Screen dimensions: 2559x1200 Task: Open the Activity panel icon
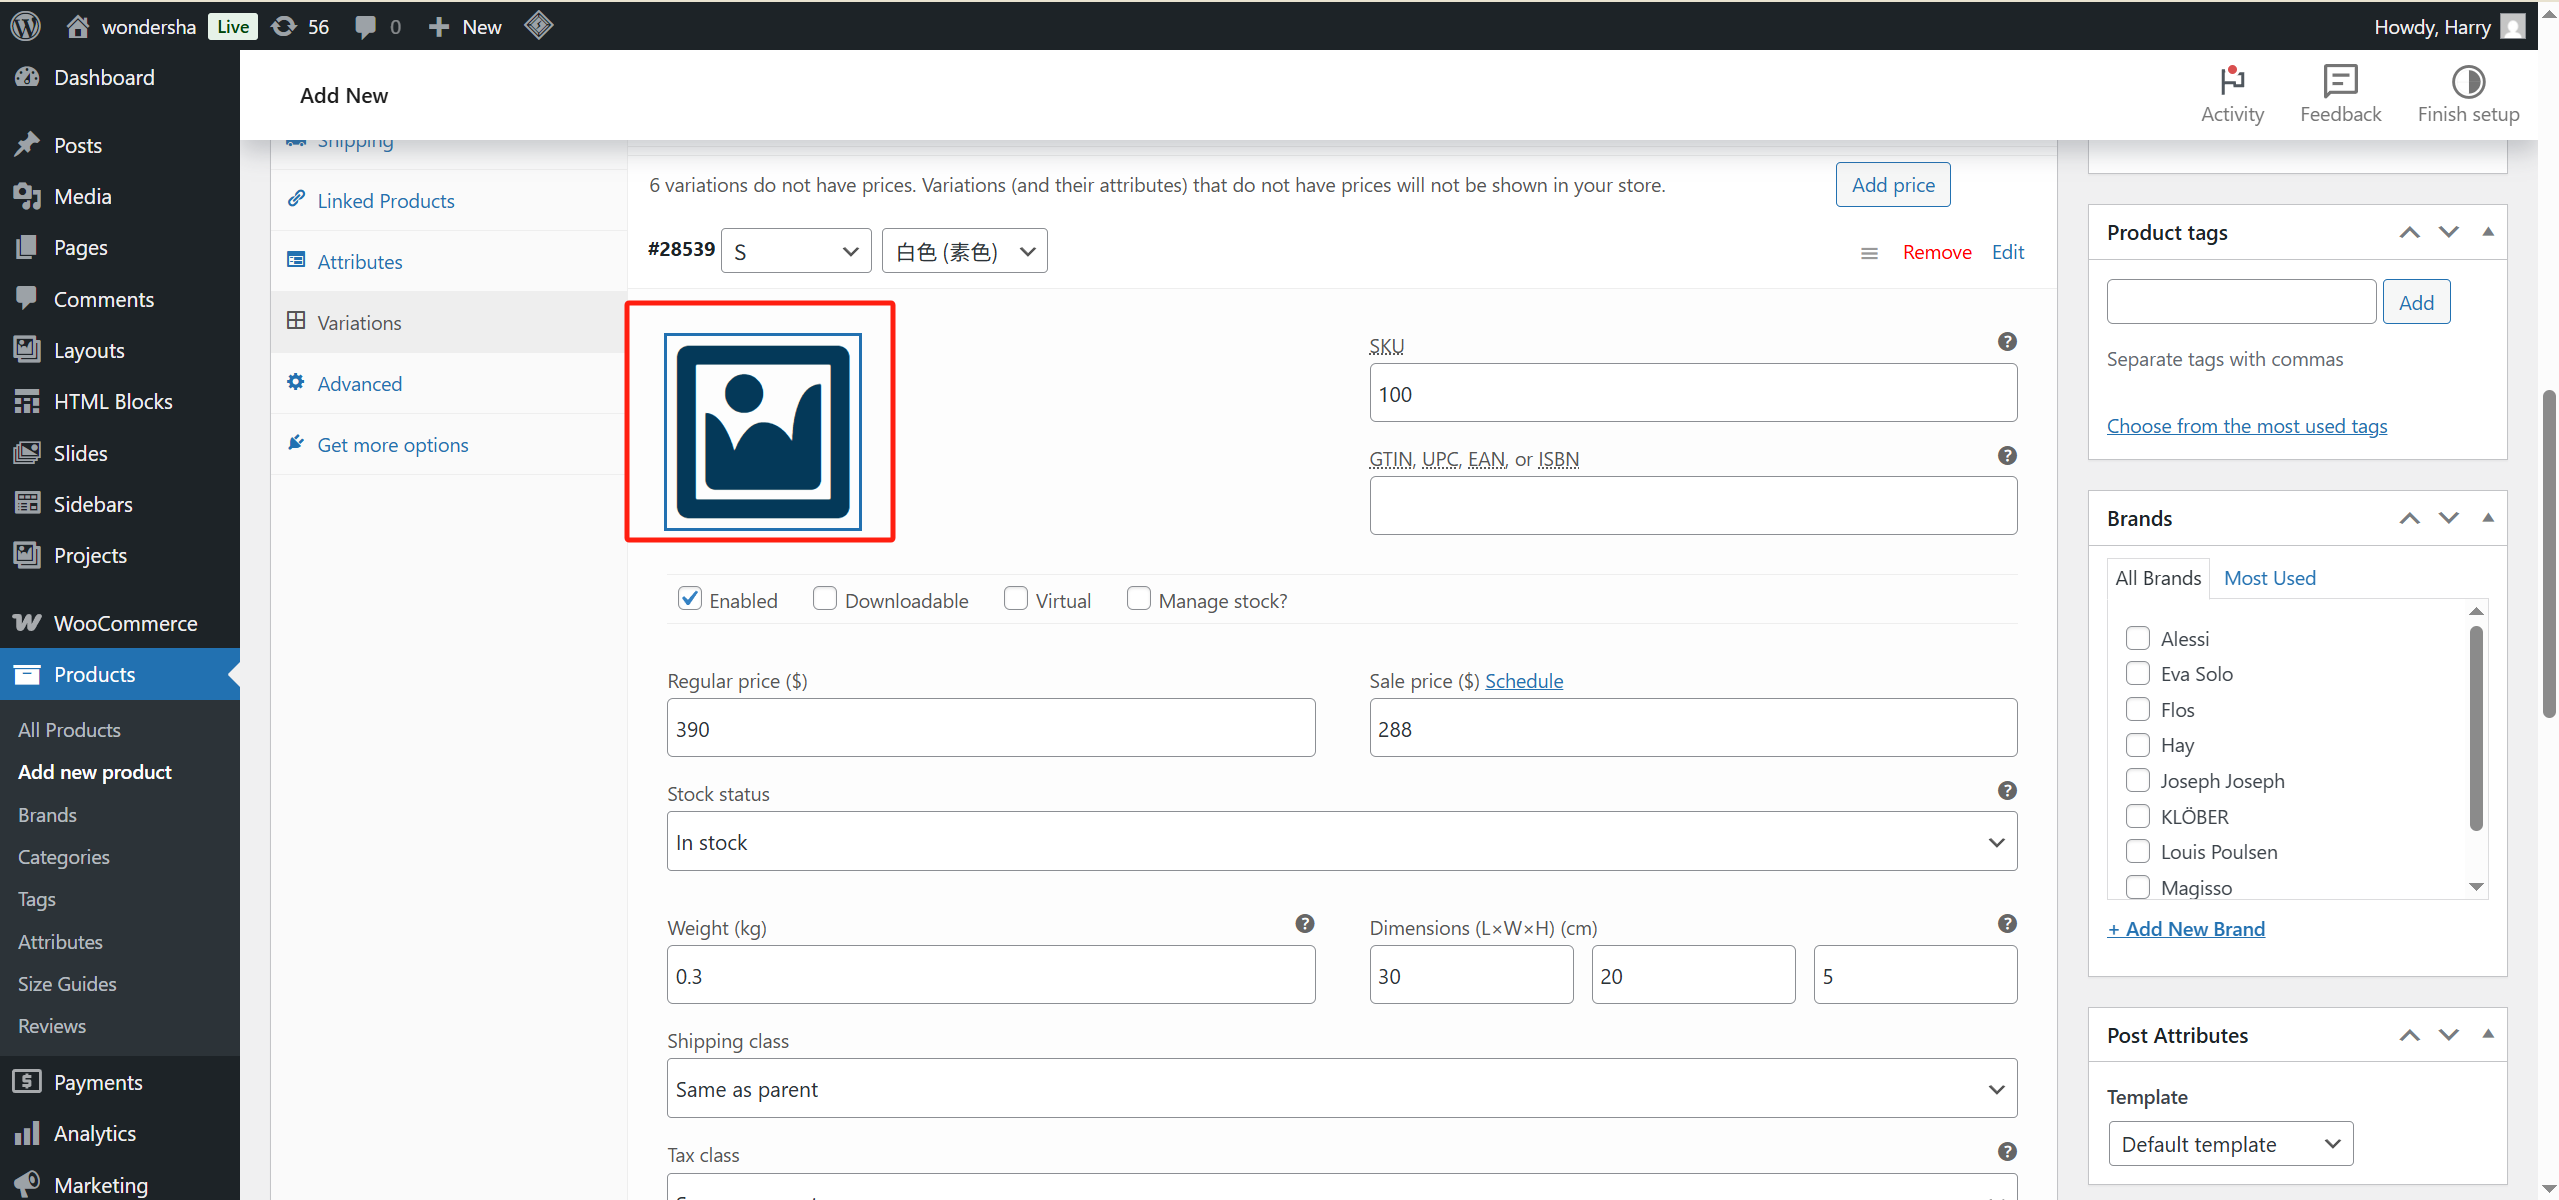click(2231, 82)
